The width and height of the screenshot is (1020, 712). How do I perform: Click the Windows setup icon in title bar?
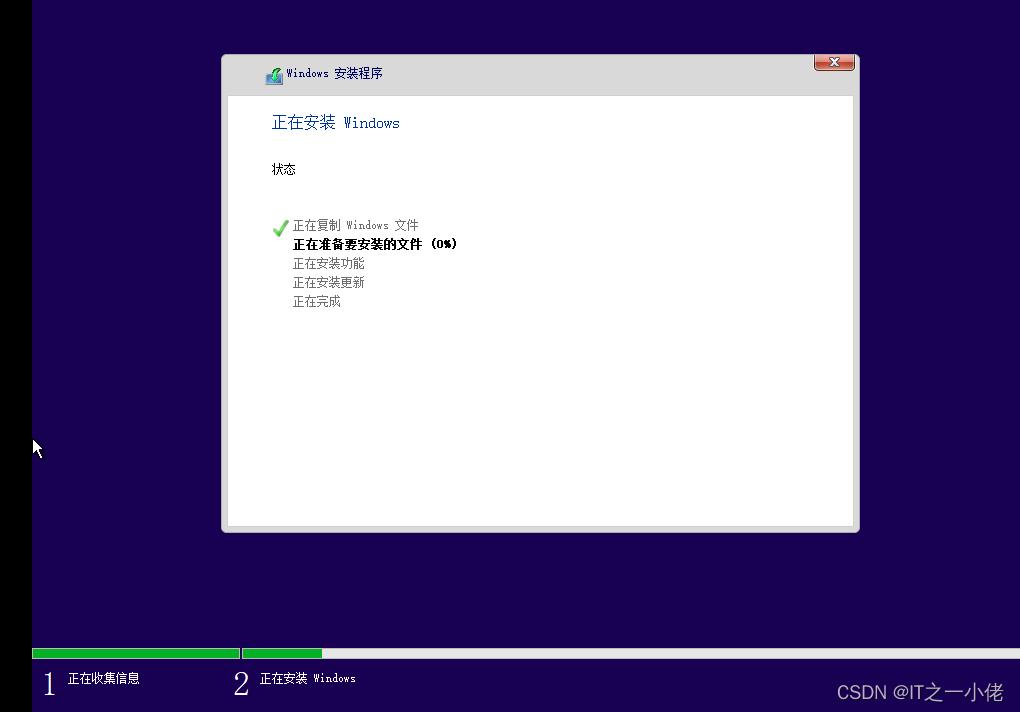tap(274, 76)
